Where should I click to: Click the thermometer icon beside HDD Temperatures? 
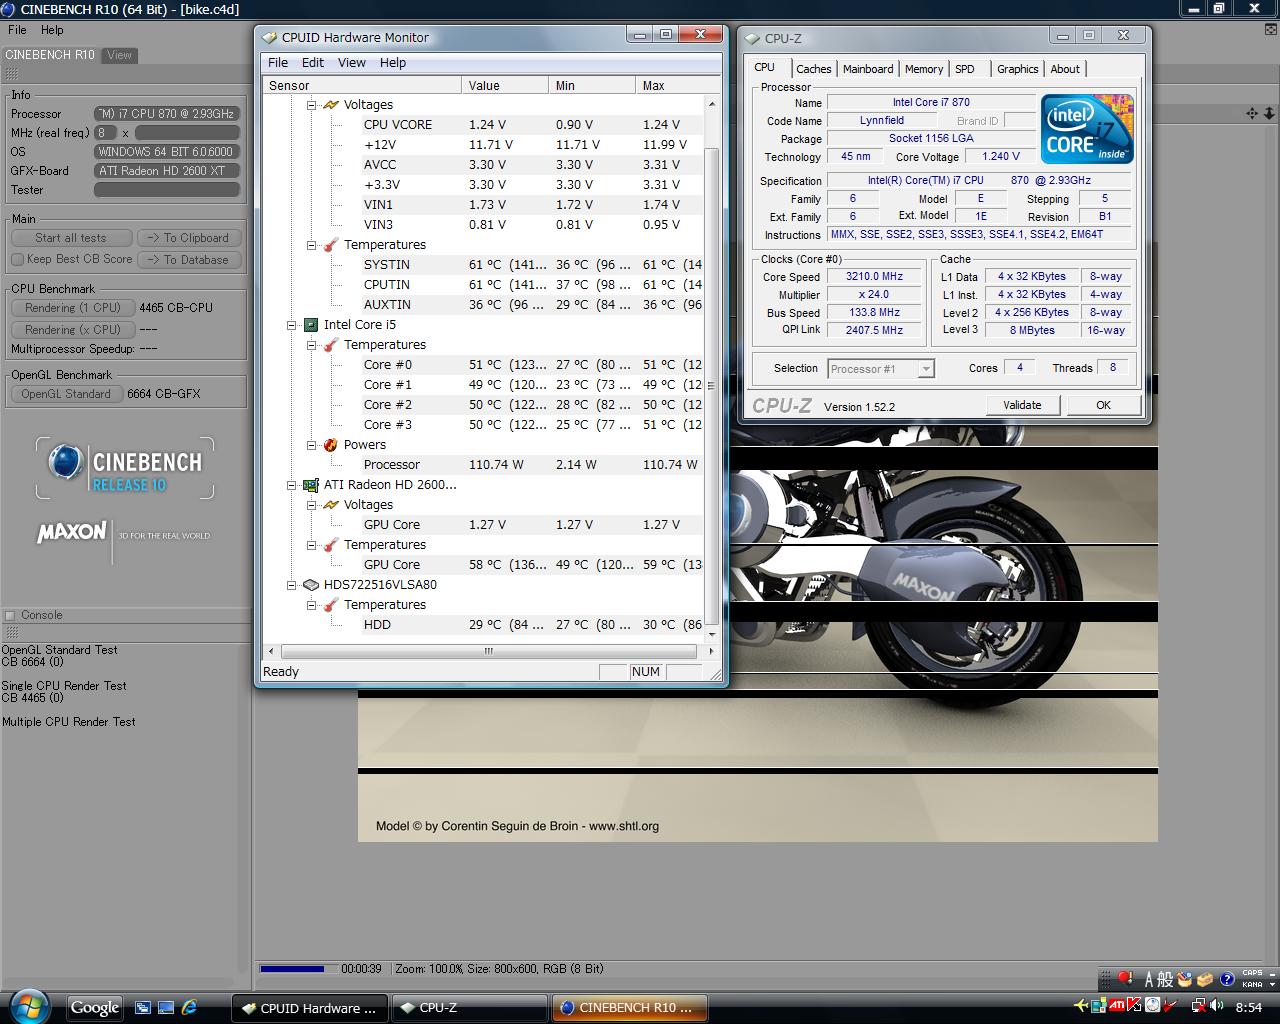coord(331,605)
